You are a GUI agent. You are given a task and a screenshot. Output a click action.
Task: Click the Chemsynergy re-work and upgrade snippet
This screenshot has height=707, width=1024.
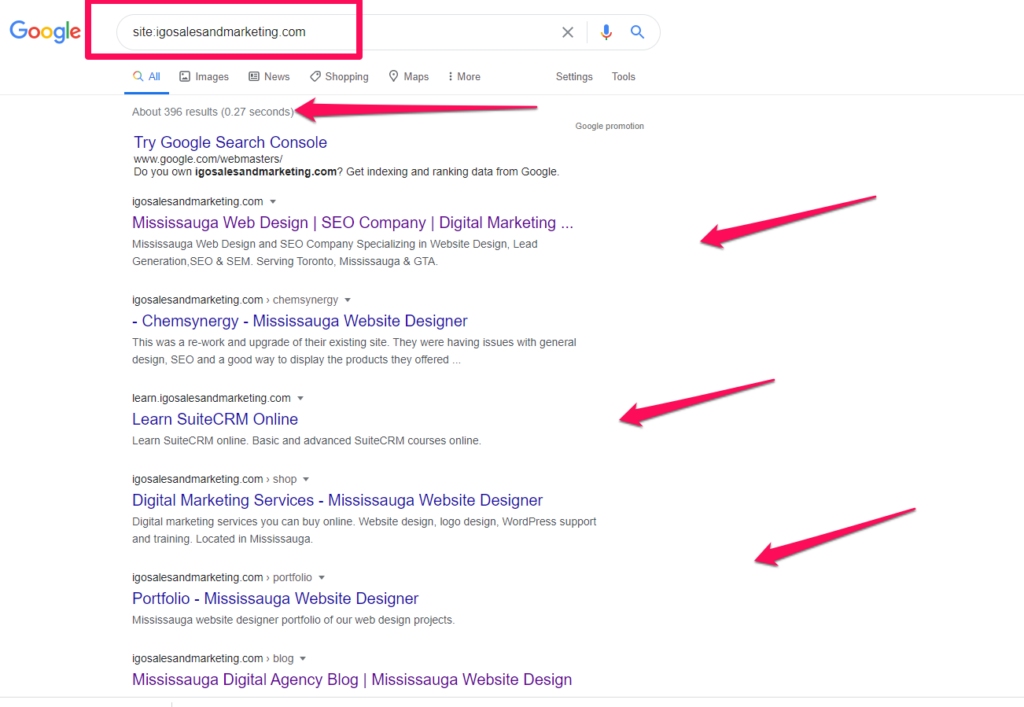[354, 351]
